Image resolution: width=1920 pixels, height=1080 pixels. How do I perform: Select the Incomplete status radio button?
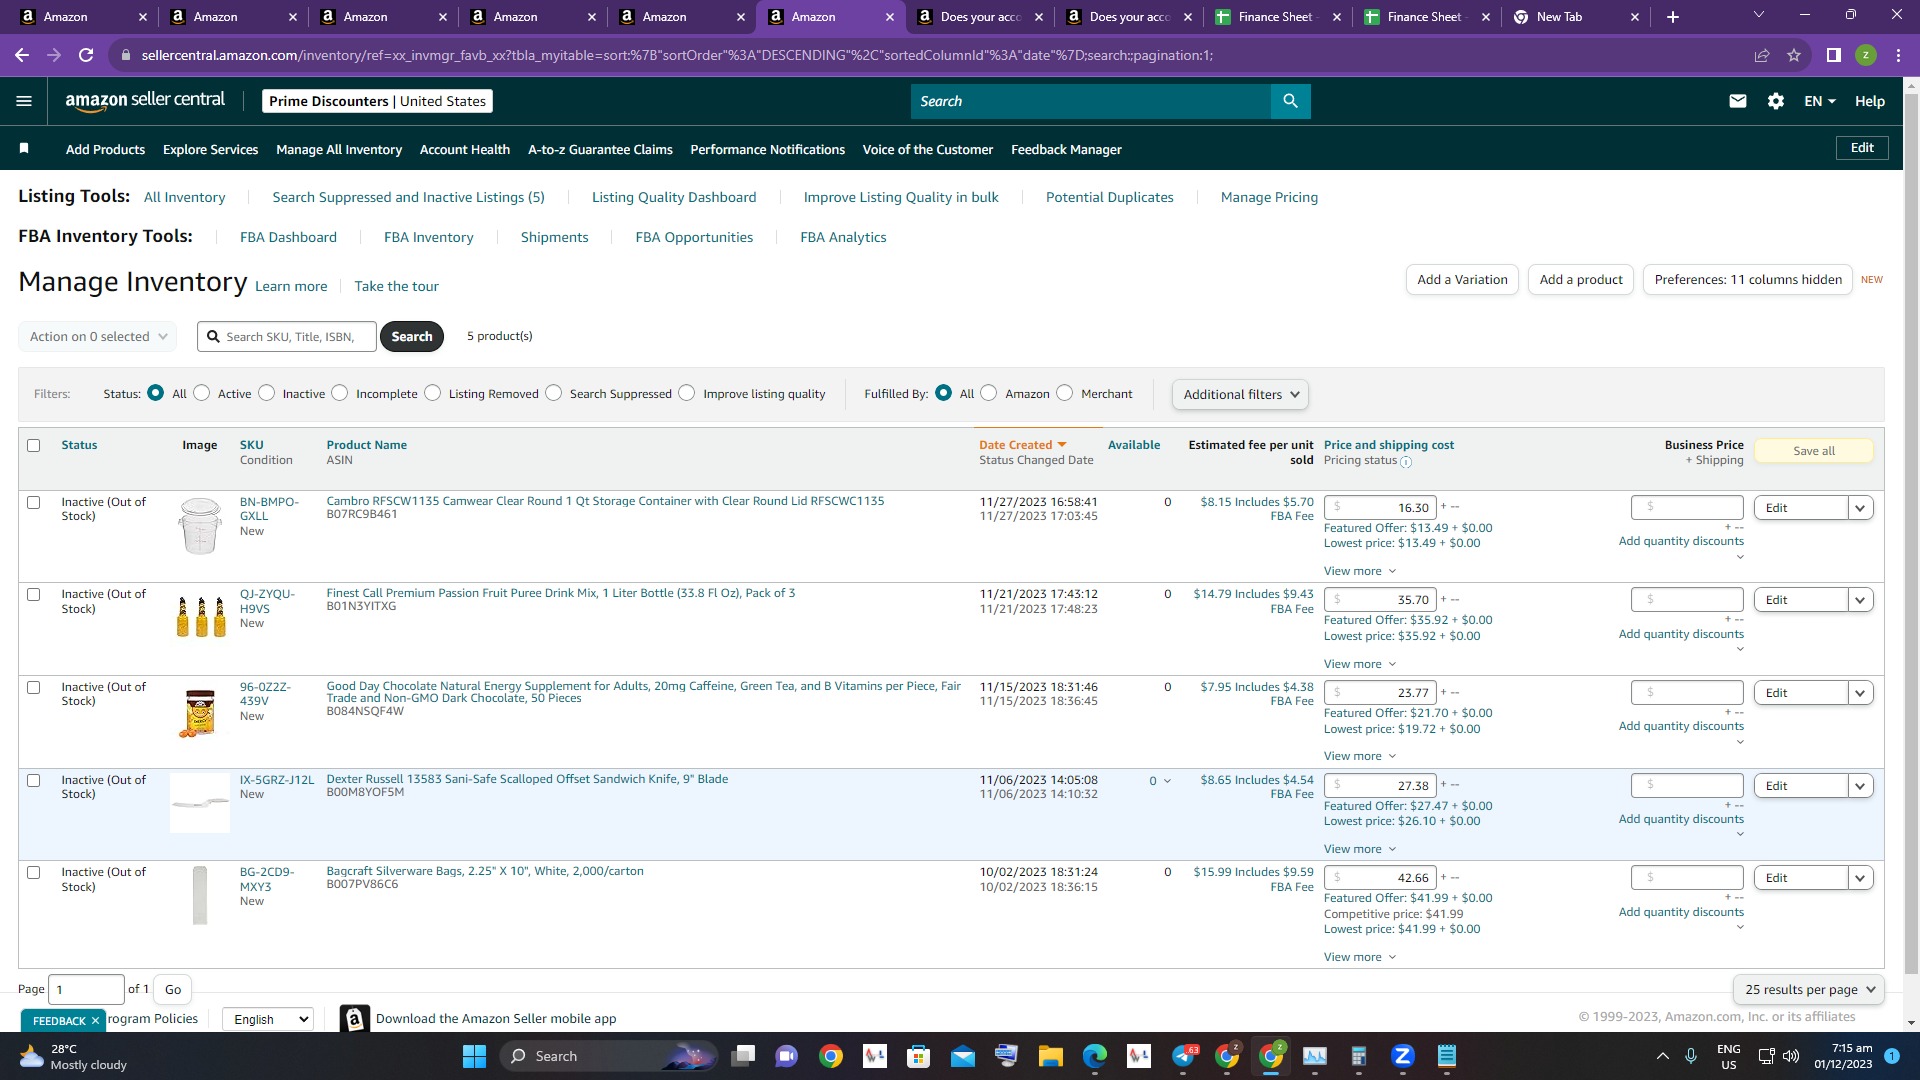340,393
